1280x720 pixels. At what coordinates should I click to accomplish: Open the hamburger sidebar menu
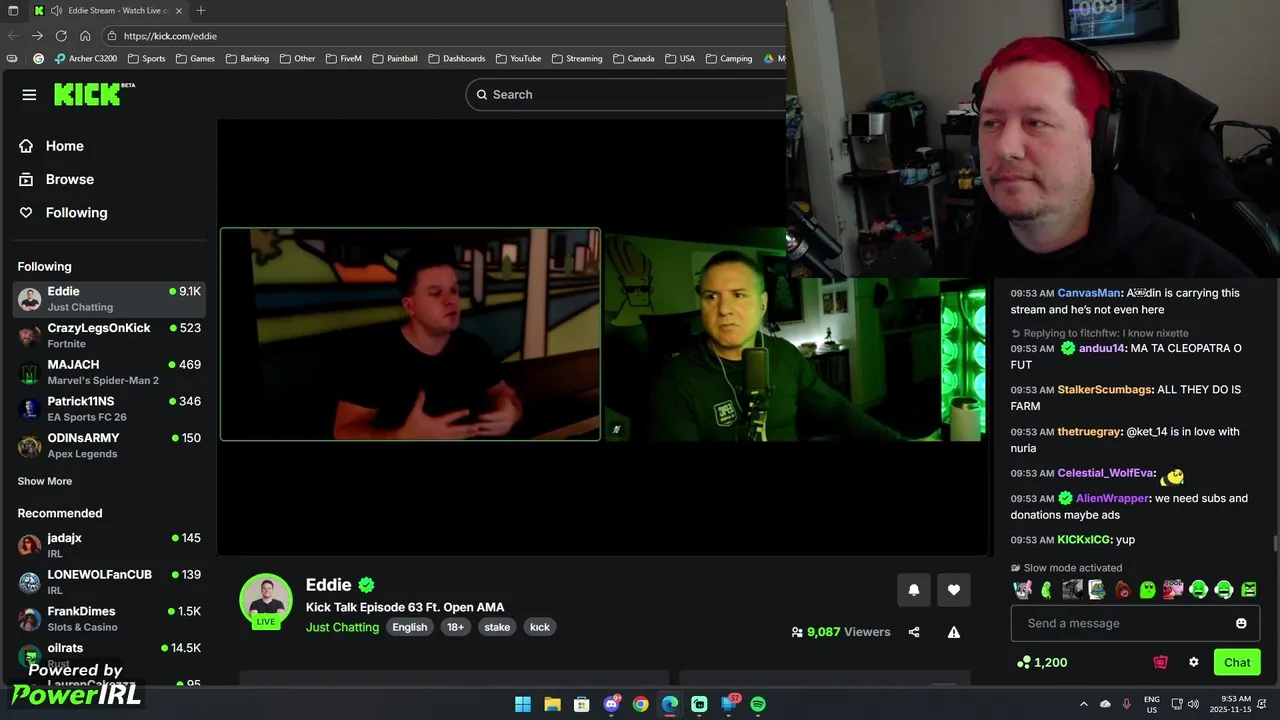[x=29, y=95]
